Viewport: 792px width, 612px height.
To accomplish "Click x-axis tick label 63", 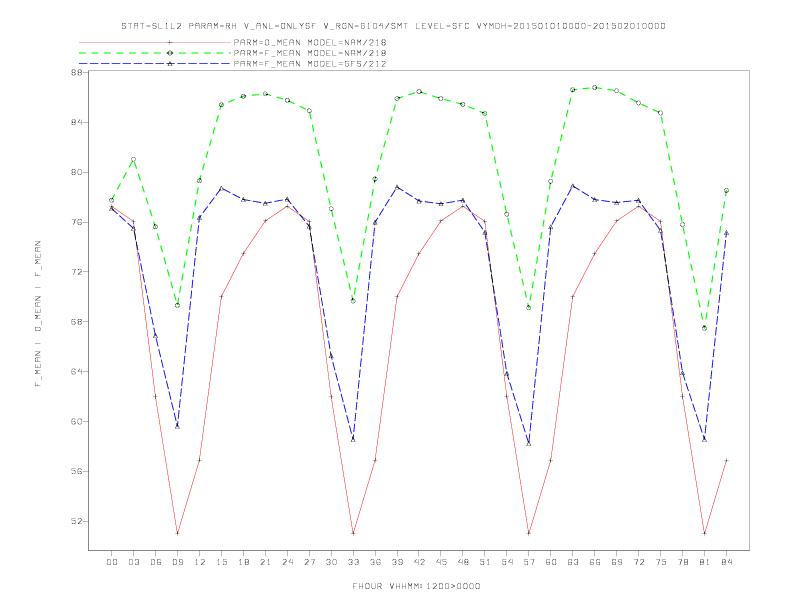I will tap(573, 562).
